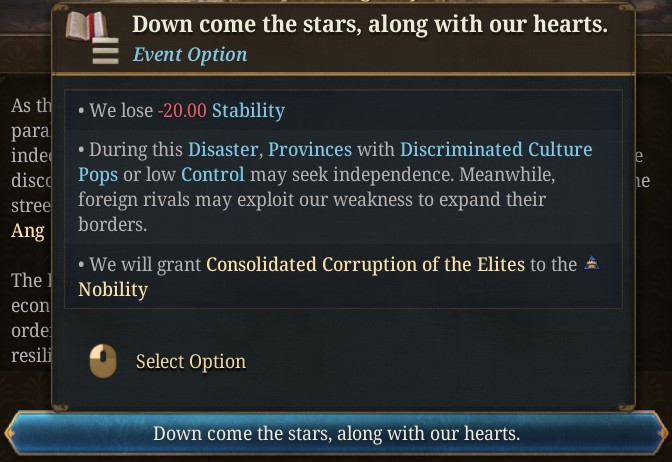Click the 'Pops' link text
This screenshot has width=672, height=462.
[x=98, y=175]
